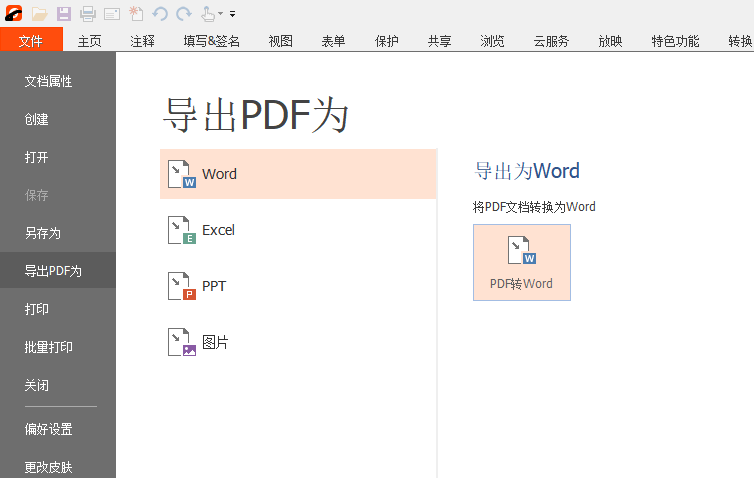Select PPT export option in list
The width and height of the screenshot is (754, 478).
coord(298,286)
